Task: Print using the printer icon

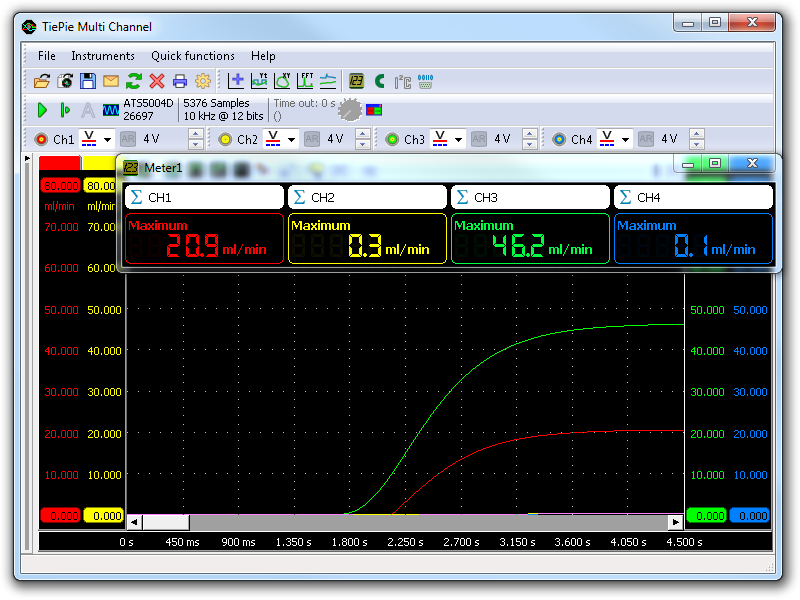Action: [180, 81]
